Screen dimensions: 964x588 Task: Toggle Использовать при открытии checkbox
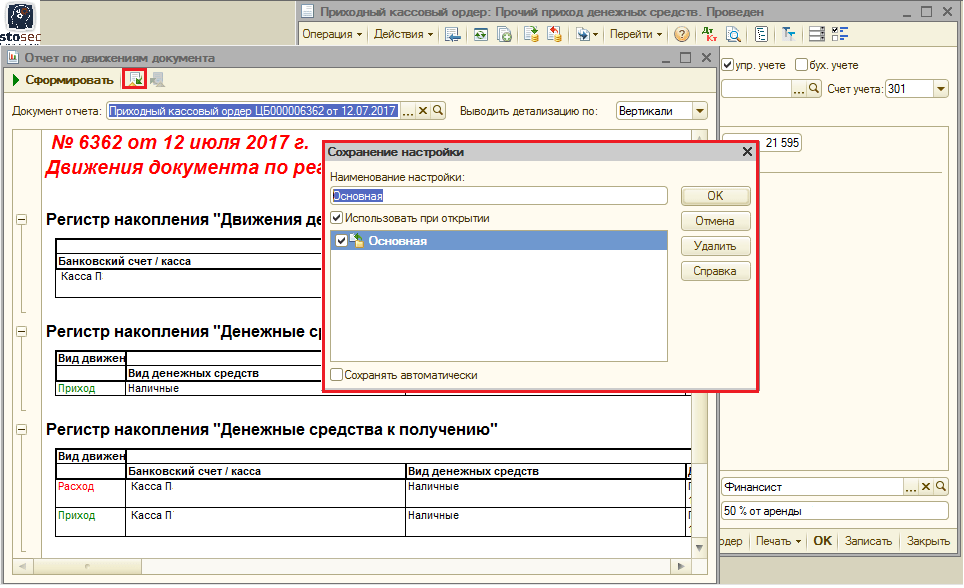click(336, 218)
